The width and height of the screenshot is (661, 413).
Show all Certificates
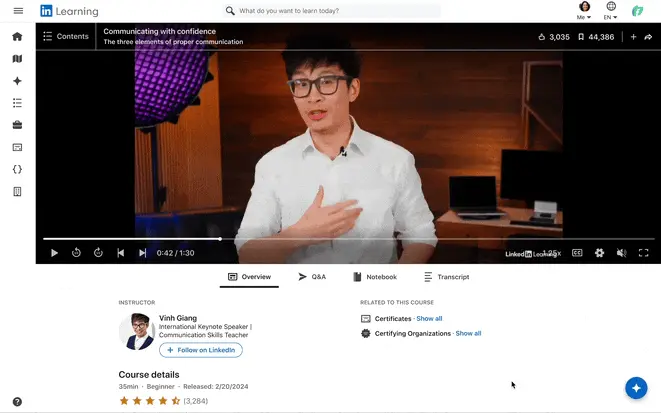point(429,319)
